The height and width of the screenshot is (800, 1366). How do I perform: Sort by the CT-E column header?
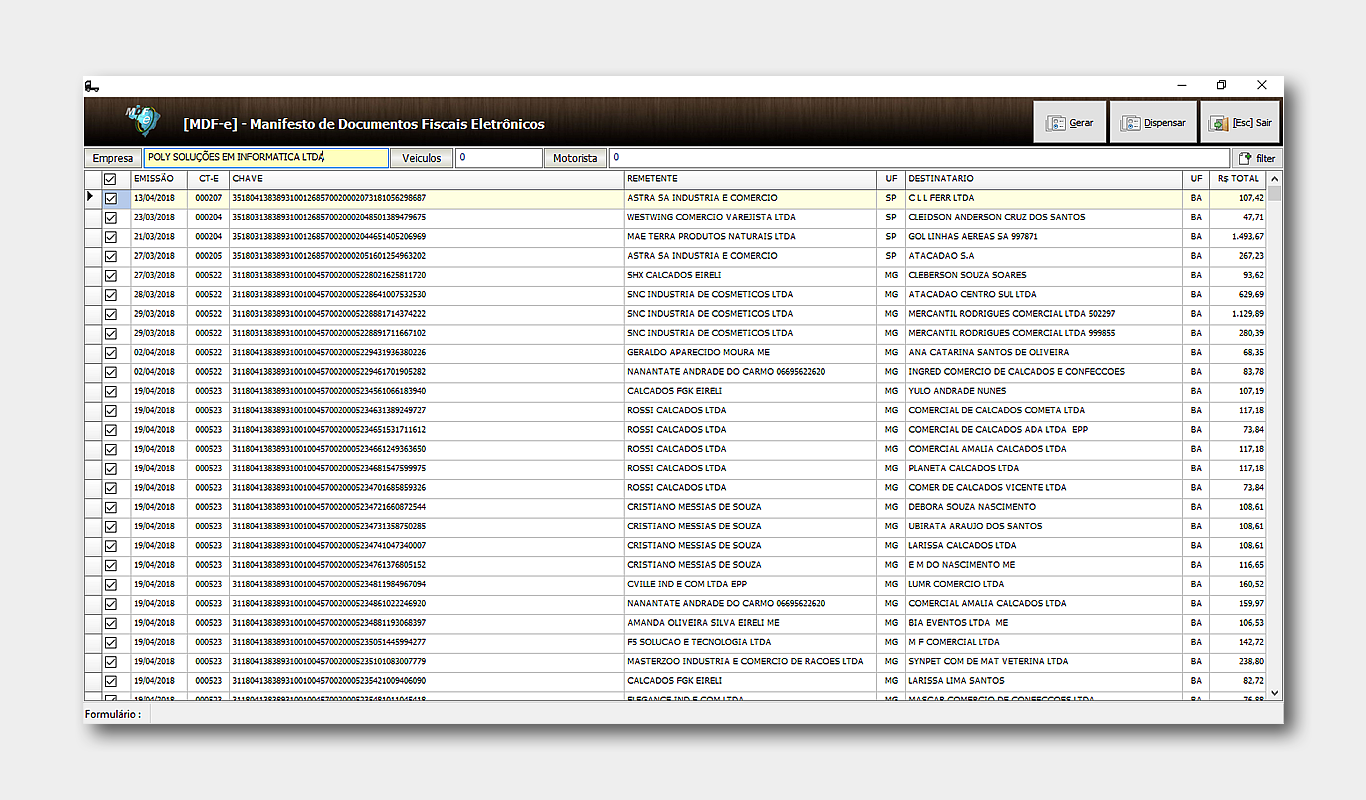click(208, 179)
